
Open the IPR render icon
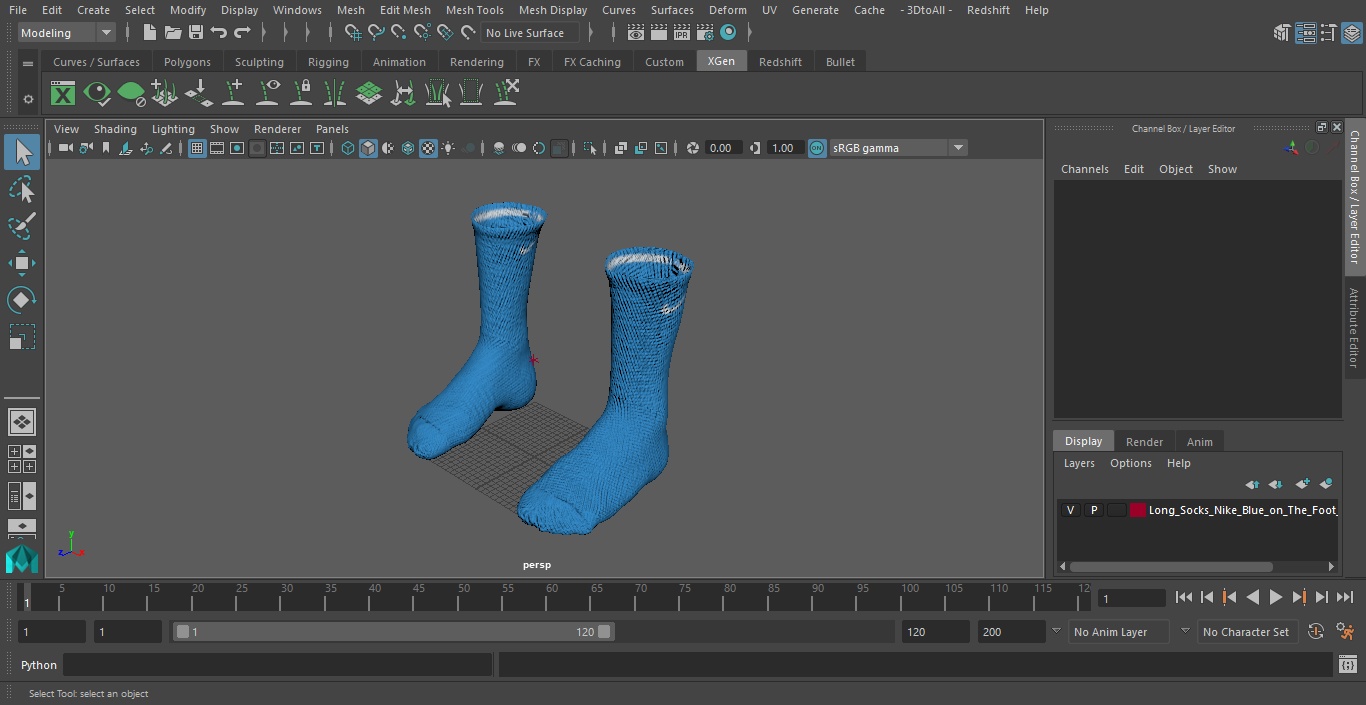(682, 33)
